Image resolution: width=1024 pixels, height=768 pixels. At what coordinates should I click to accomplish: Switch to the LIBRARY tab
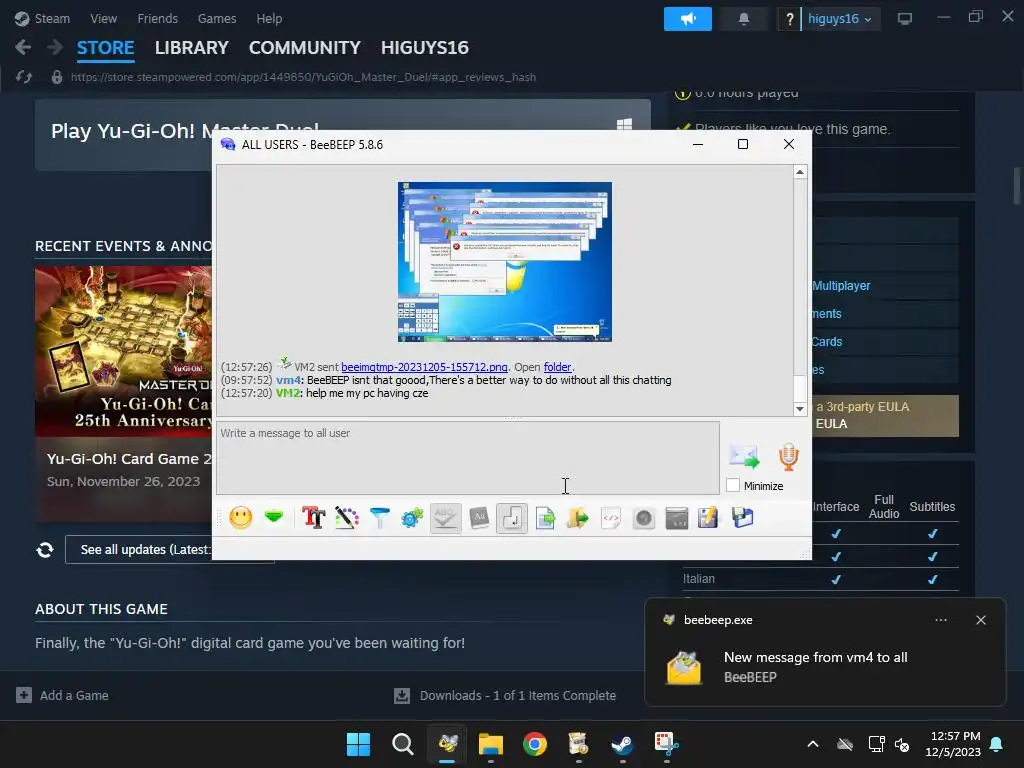(x=191, y=48)
